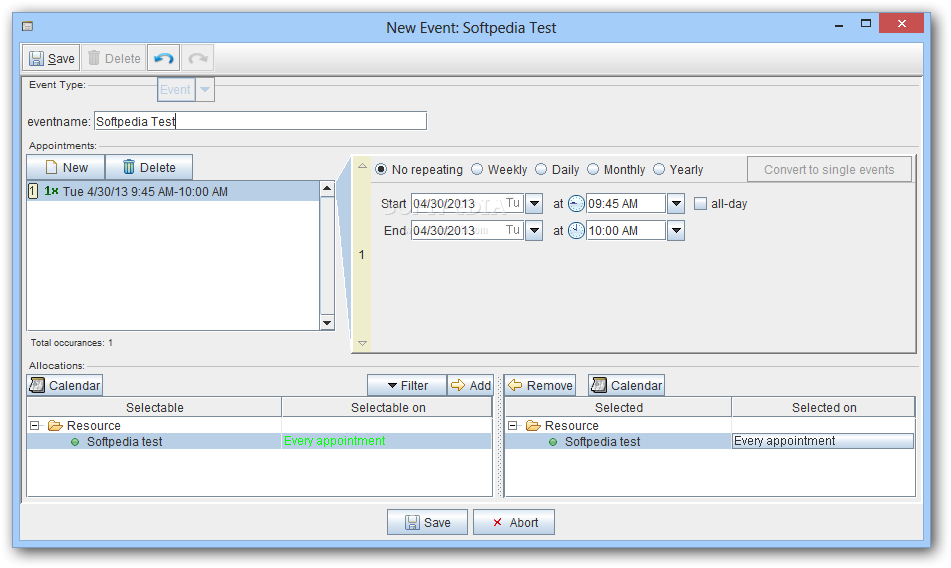This screenshot has width=951, height=568.
Task: Delete the selected appointment
Action: 149,167
